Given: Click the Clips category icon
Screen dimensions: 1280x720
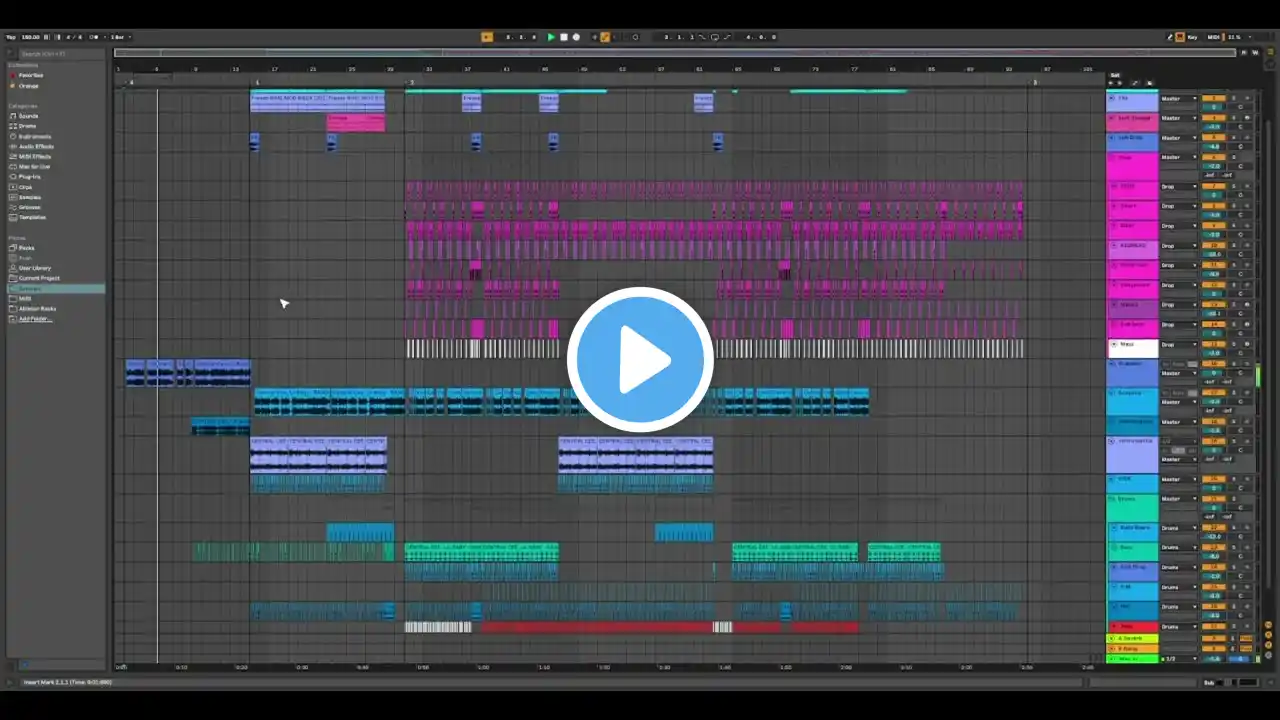Looking at the screenshot, I should [x=13, y=187].
